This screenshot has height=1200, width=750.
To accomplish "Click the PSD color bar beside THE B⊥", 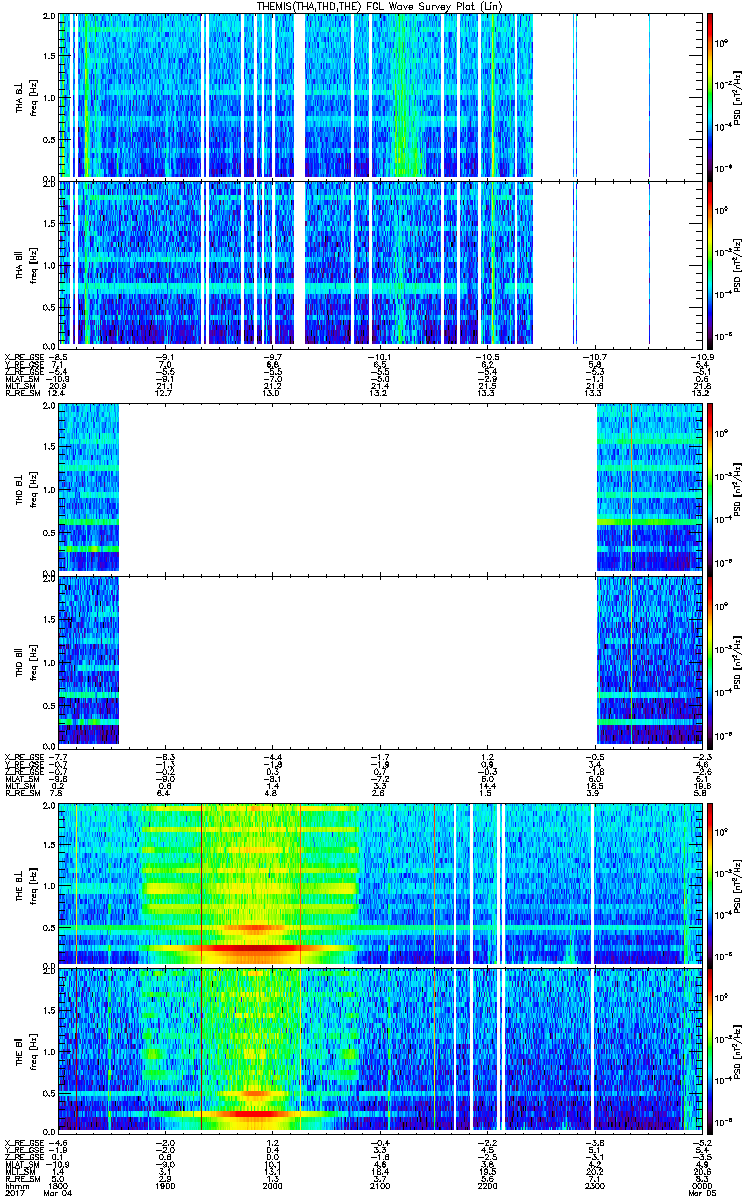I will point(710,884).
